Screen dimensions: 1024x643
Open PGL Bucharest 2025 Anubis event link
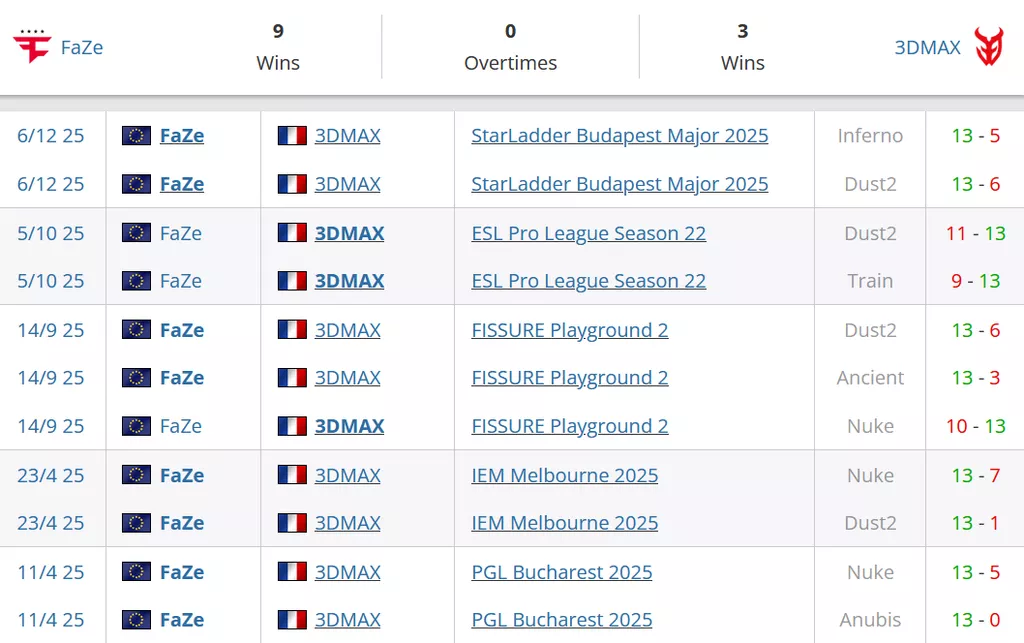[x=561, y=620]
